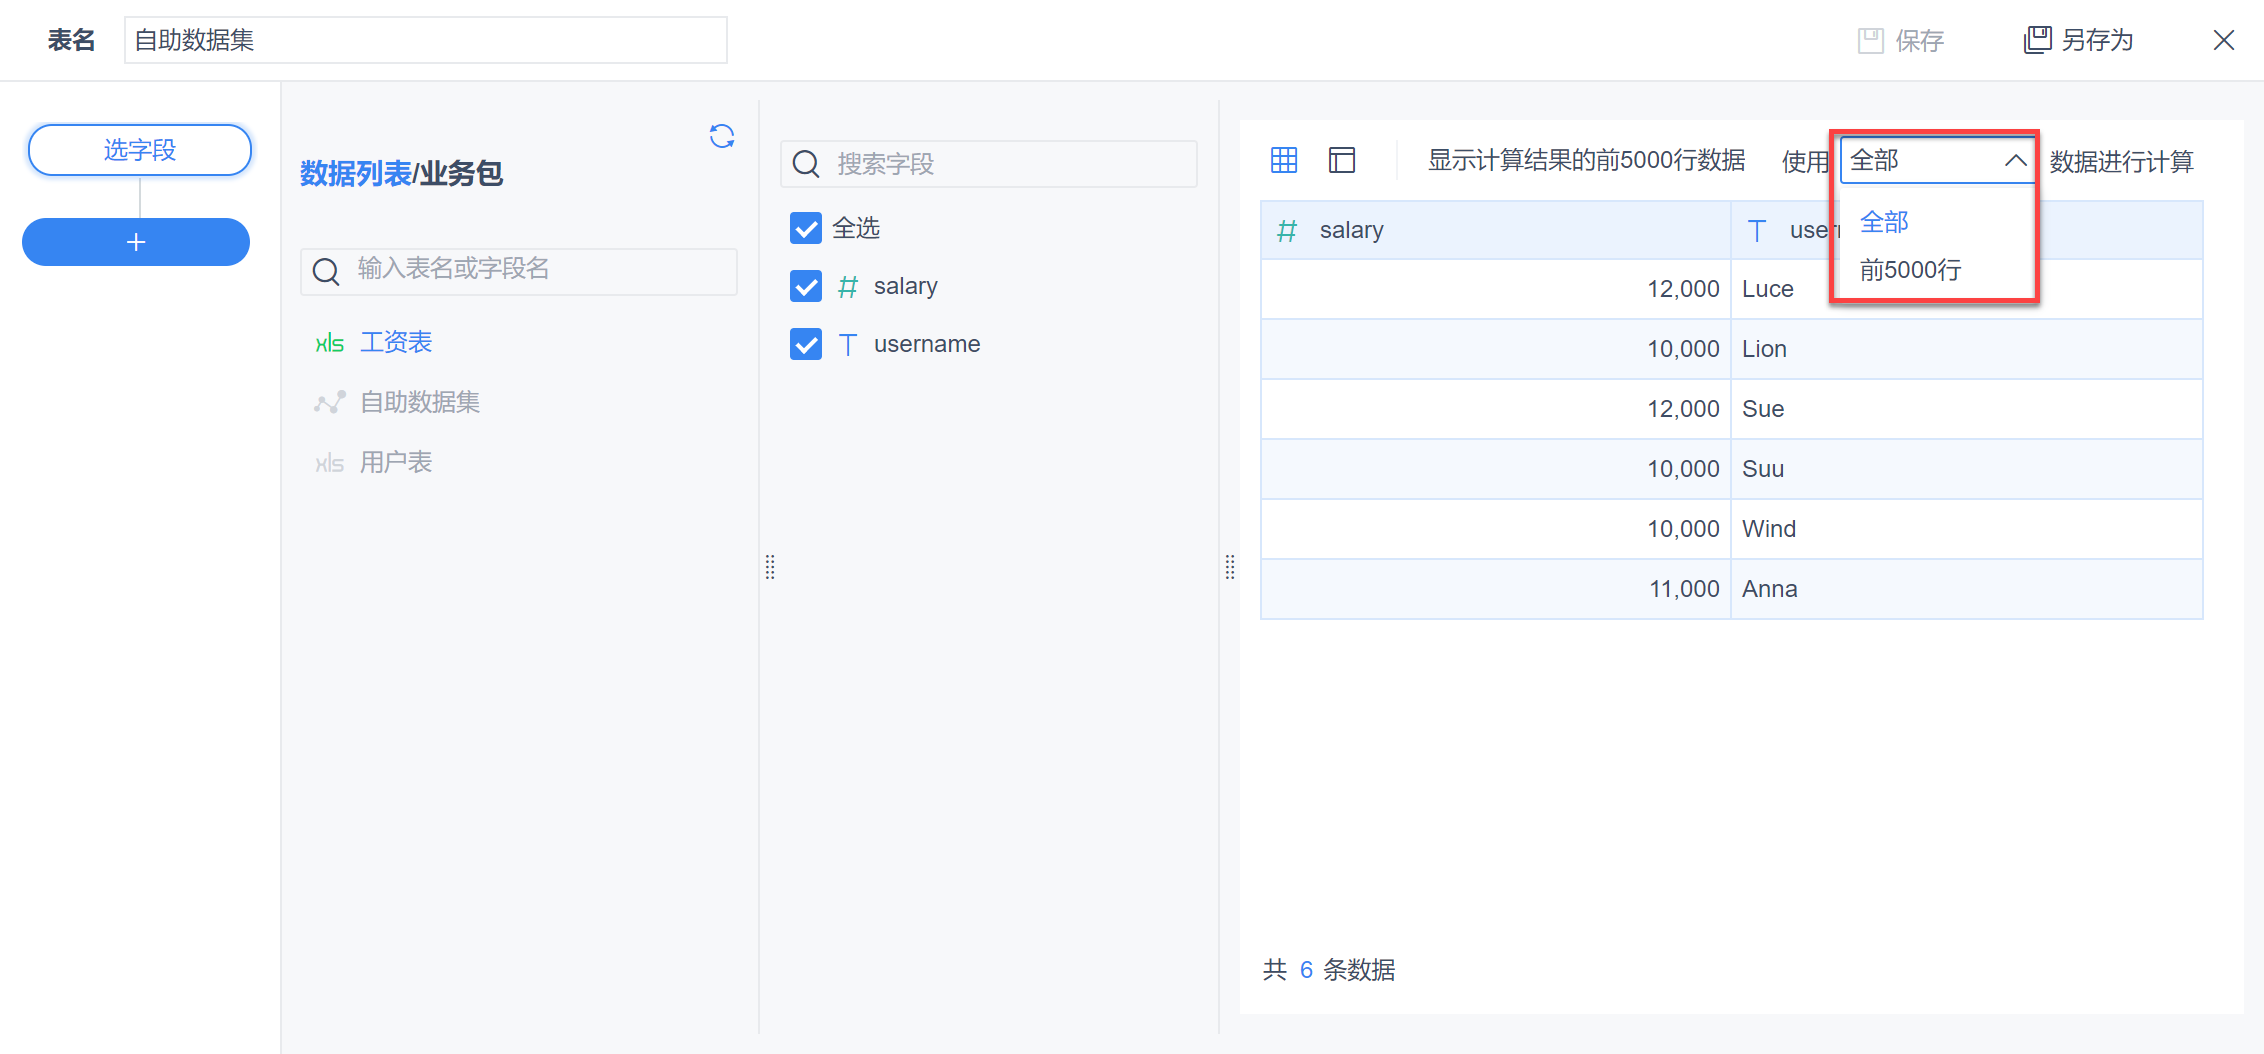Uncheck the username field checkbox

pyautogui.click(x=806, y=344)
